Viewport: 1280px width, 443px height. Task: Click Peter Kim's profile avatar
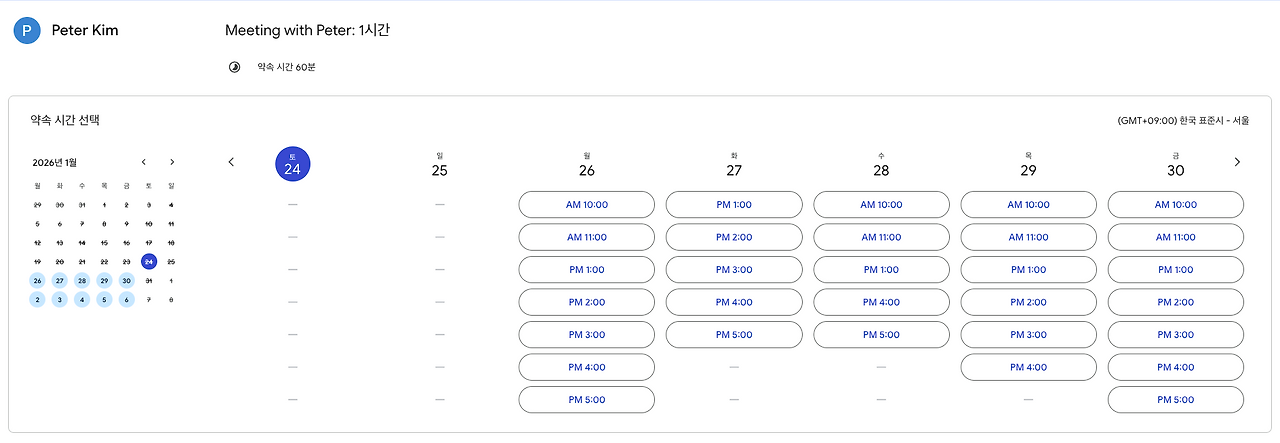pos(26,31)
